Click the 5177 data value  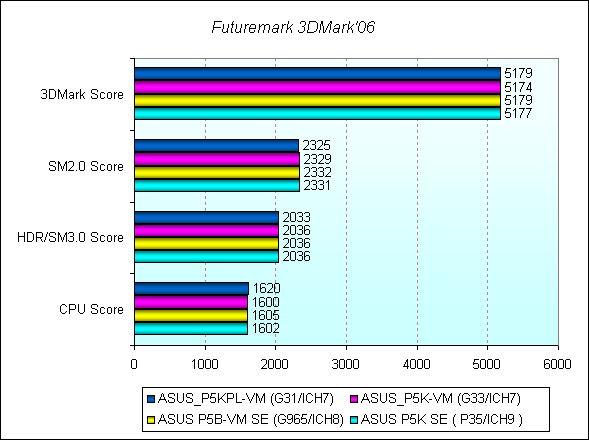518,113
